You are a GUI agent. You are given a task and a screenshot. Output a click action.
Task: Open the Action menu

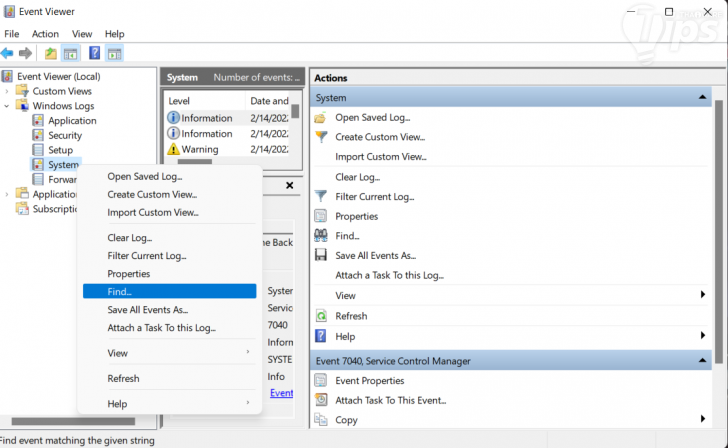45,34
